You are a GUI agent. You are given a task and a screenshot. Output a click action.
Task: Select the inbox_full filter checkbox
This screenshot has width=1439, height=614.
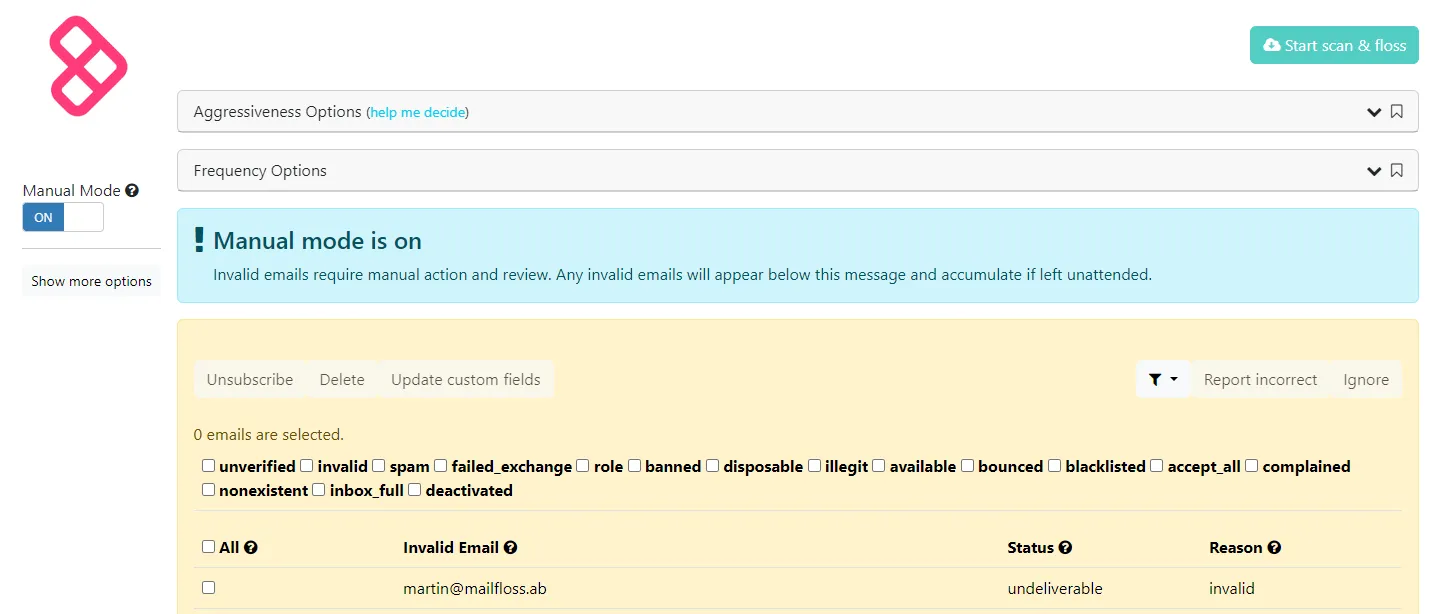click(x=318, y=489)
